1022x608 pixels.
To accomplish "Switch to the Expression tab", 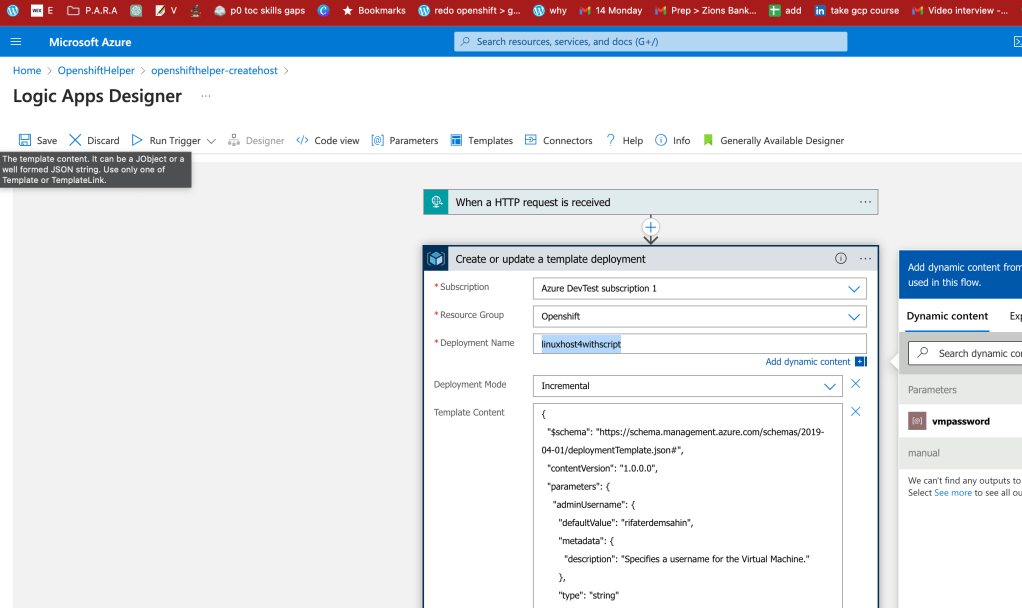I will click(x=1015, y=316).
